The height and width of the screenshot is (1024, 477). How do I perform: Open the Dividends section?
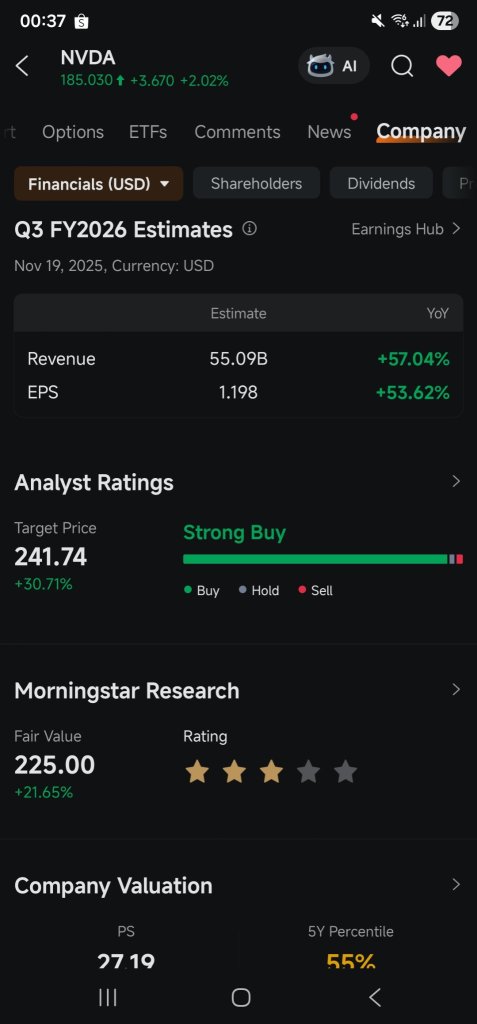pyautogui.click(x=381, y=184)
